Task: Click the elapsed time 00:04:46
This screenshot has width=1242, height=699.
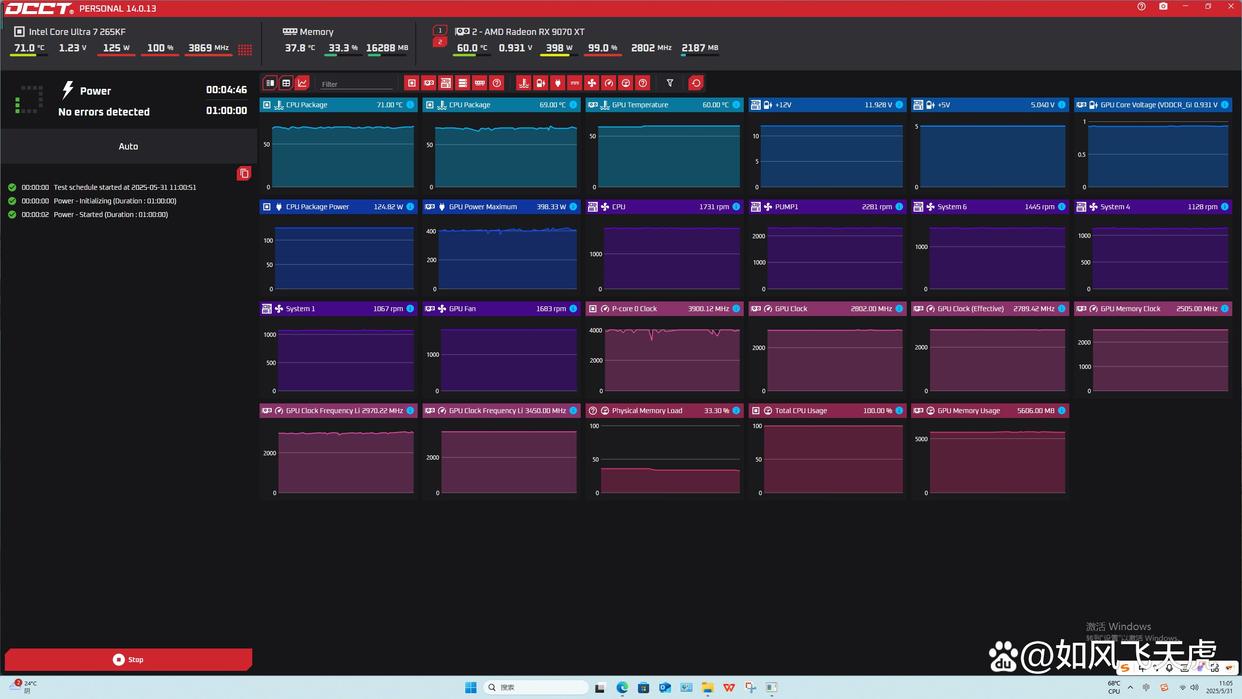Action: pos(226,90)
